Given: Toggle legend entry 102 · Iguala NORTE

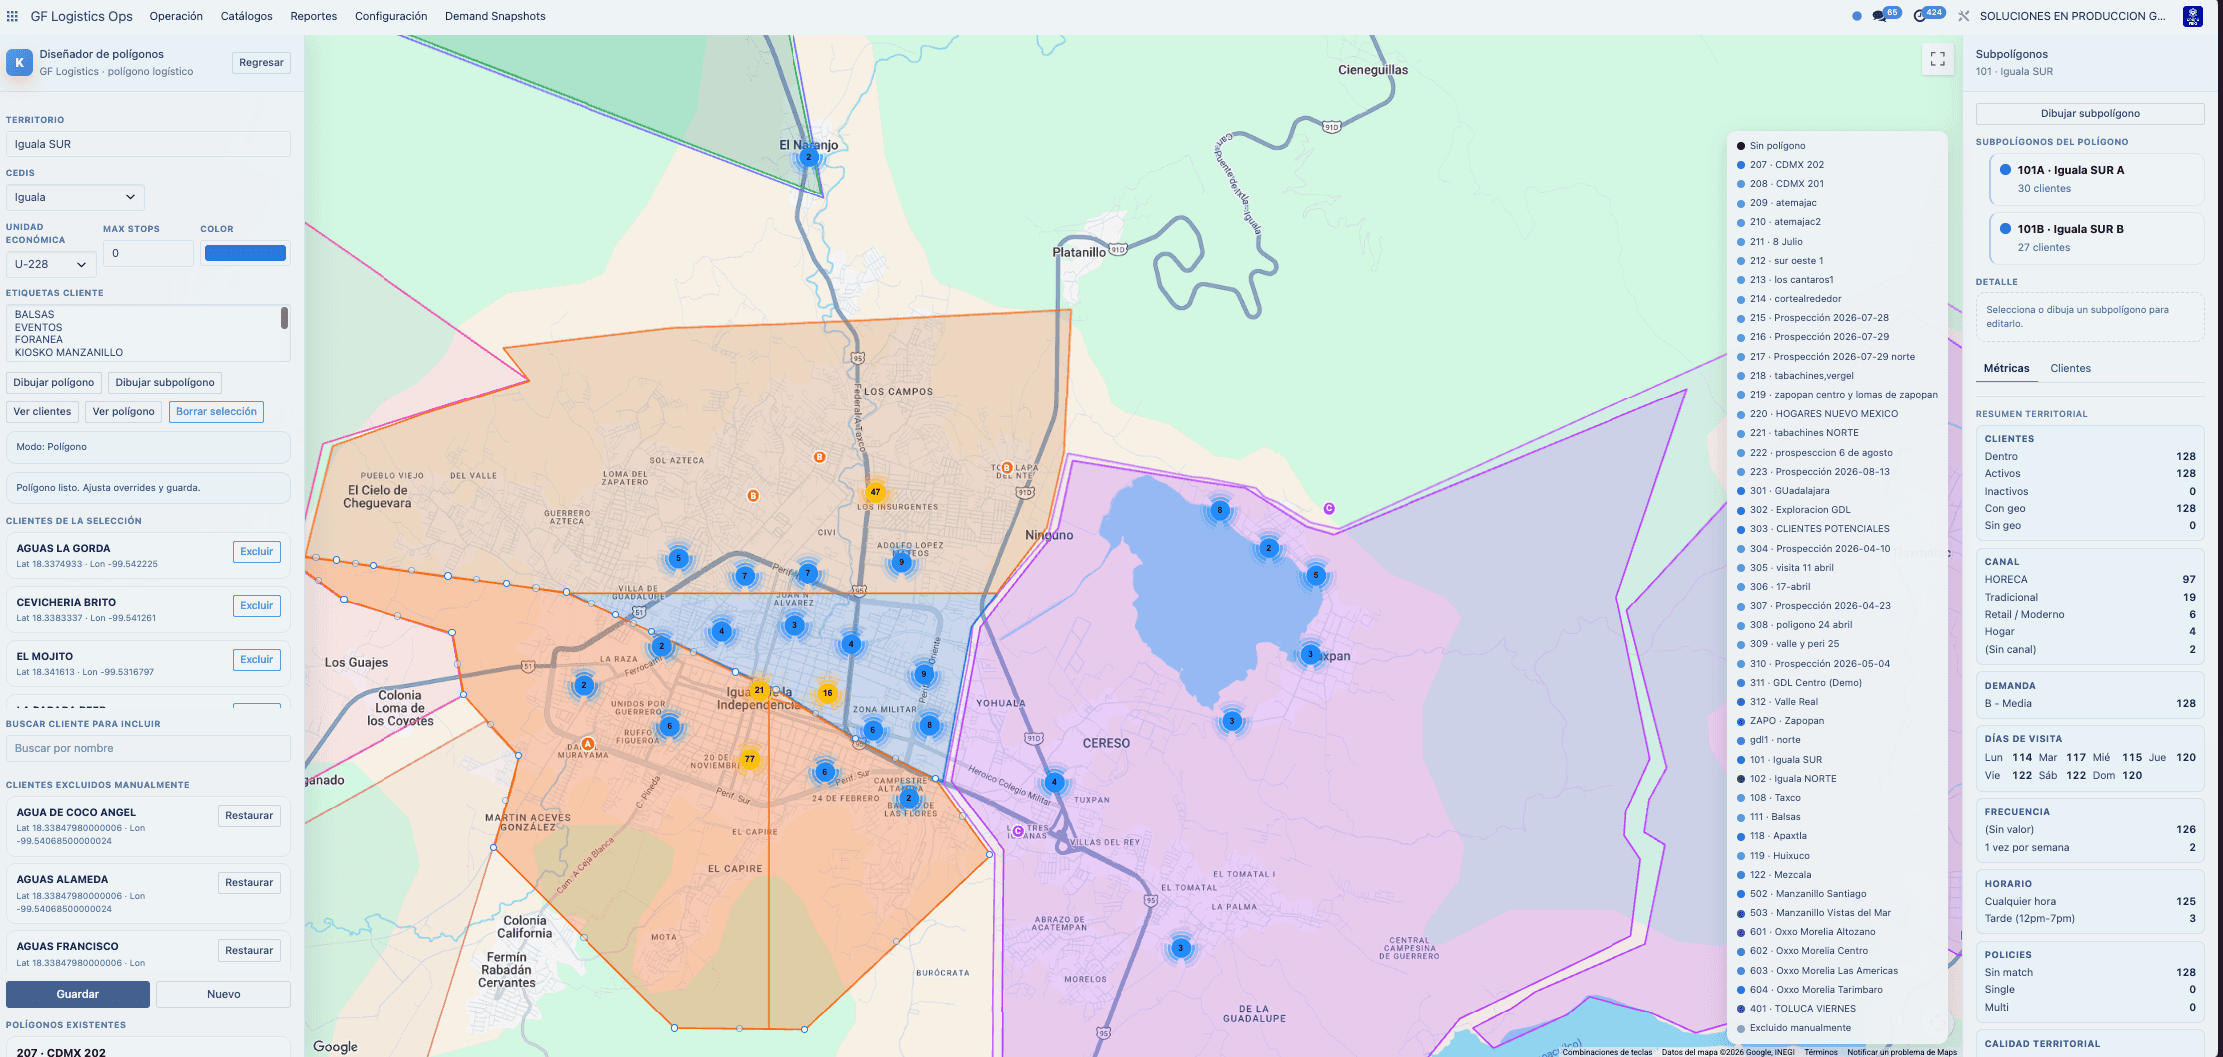Looking at the screenshot, I should coord(1787,779).
